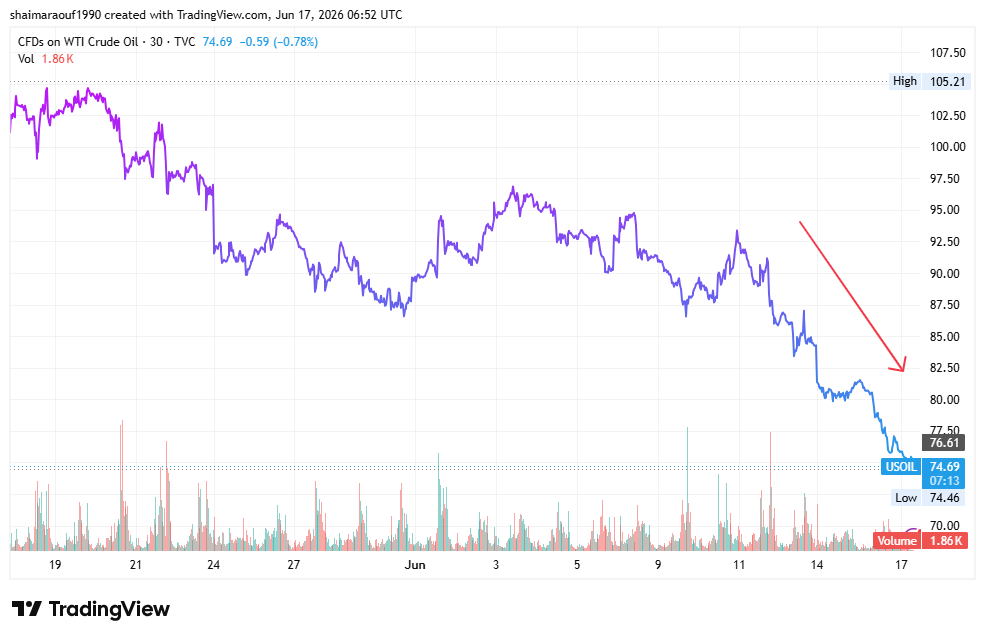Click the 95.00 price axis label
Image resolution: width=985 pixels, height=639 pixels.
(947, 210)
